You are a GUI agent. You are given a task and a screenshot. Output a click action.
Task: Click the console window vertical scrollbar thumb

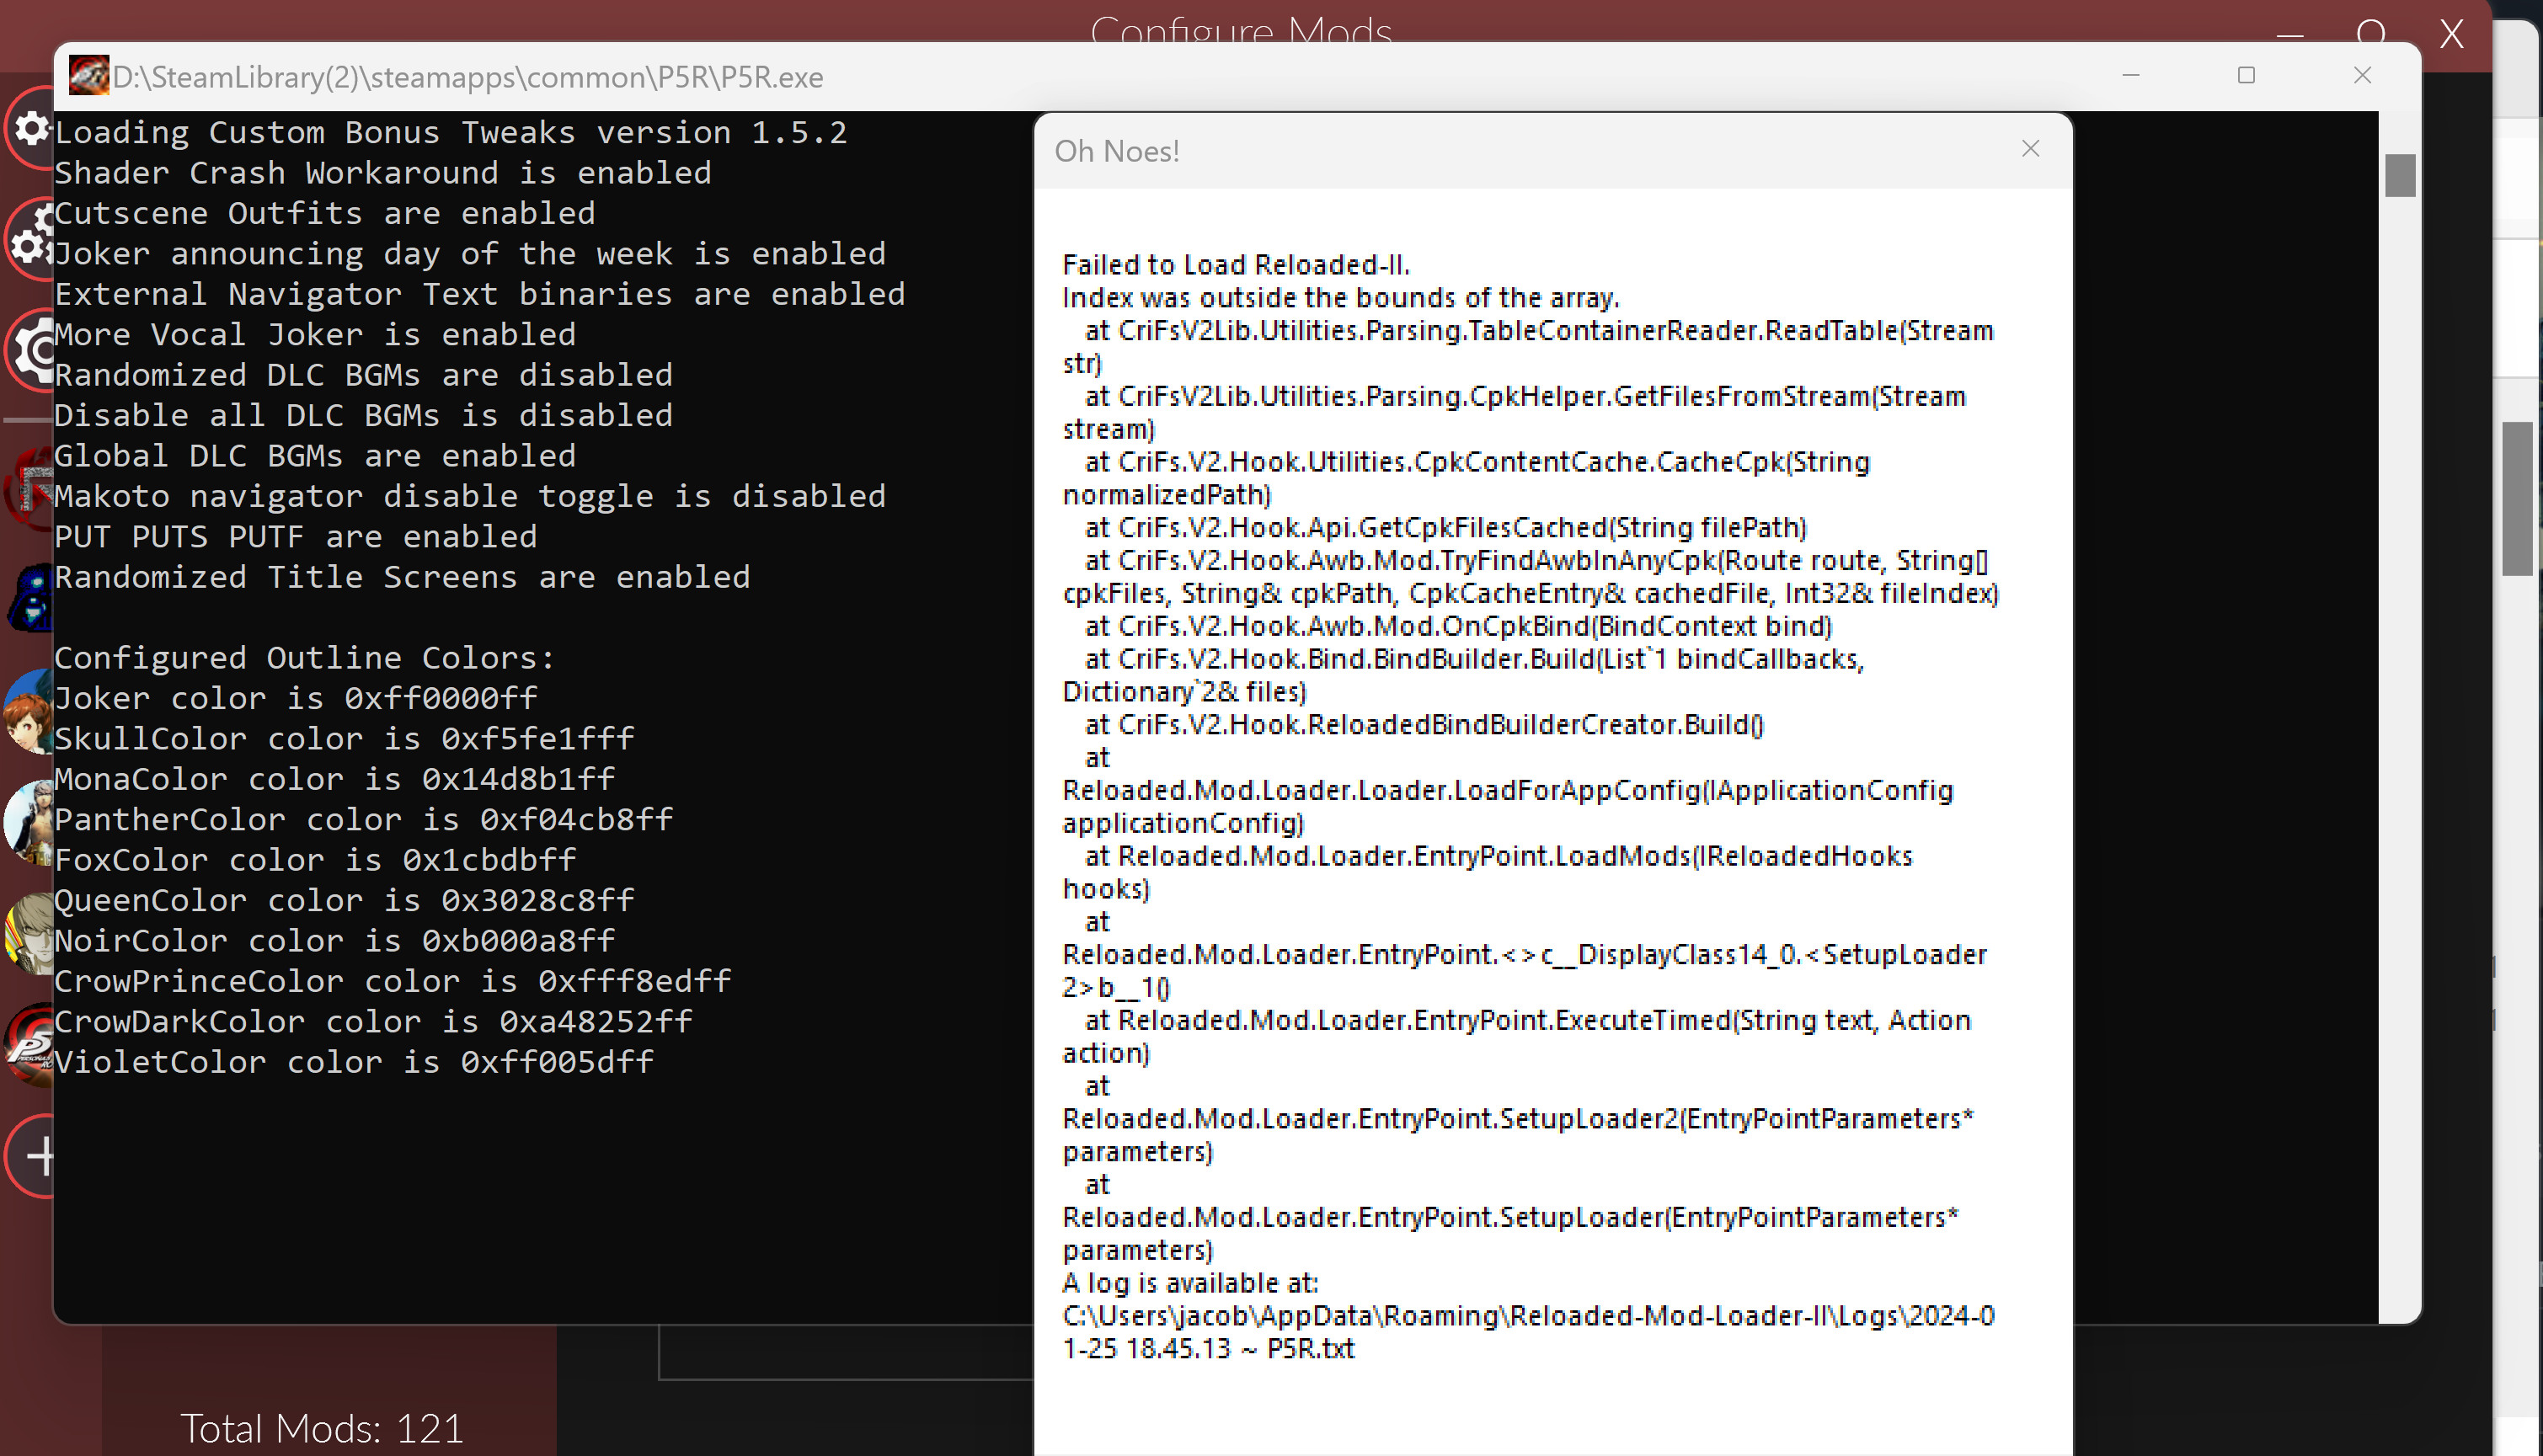(x=2399, y=176)
